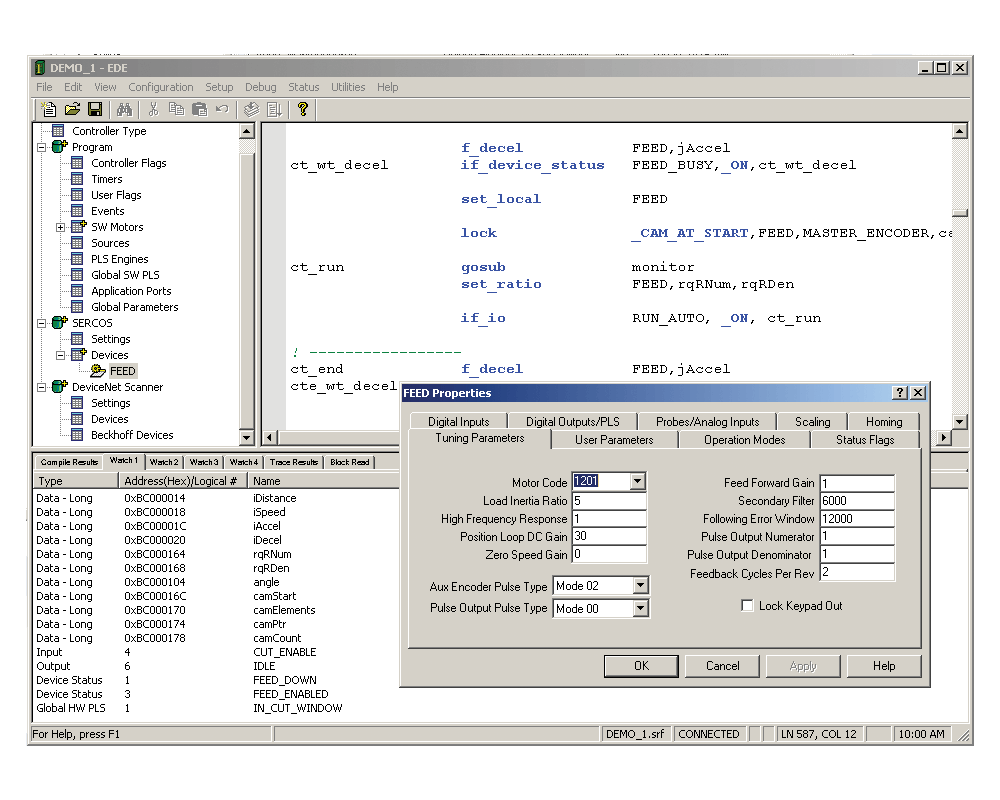
Task: Open the Motor Code dropdown
Action: tap(637, 482)
